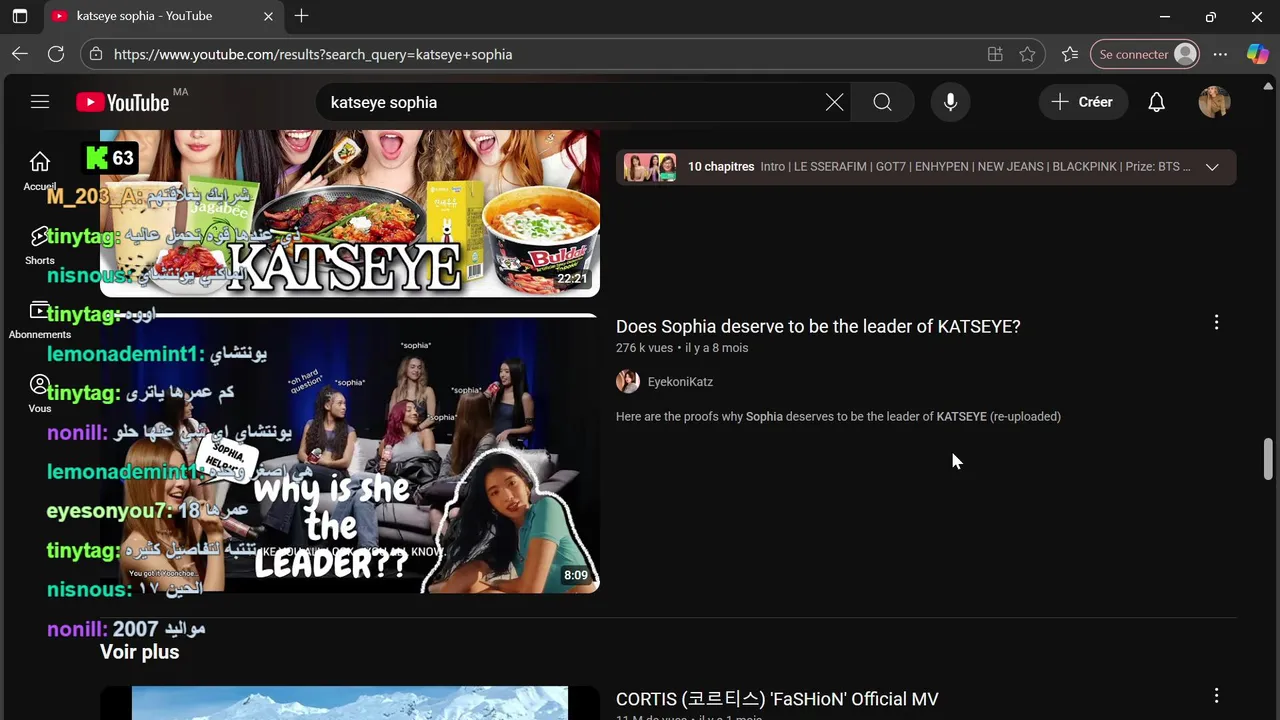Open the YouTube account avatar menu
1280x720 pixels.
1214,102
